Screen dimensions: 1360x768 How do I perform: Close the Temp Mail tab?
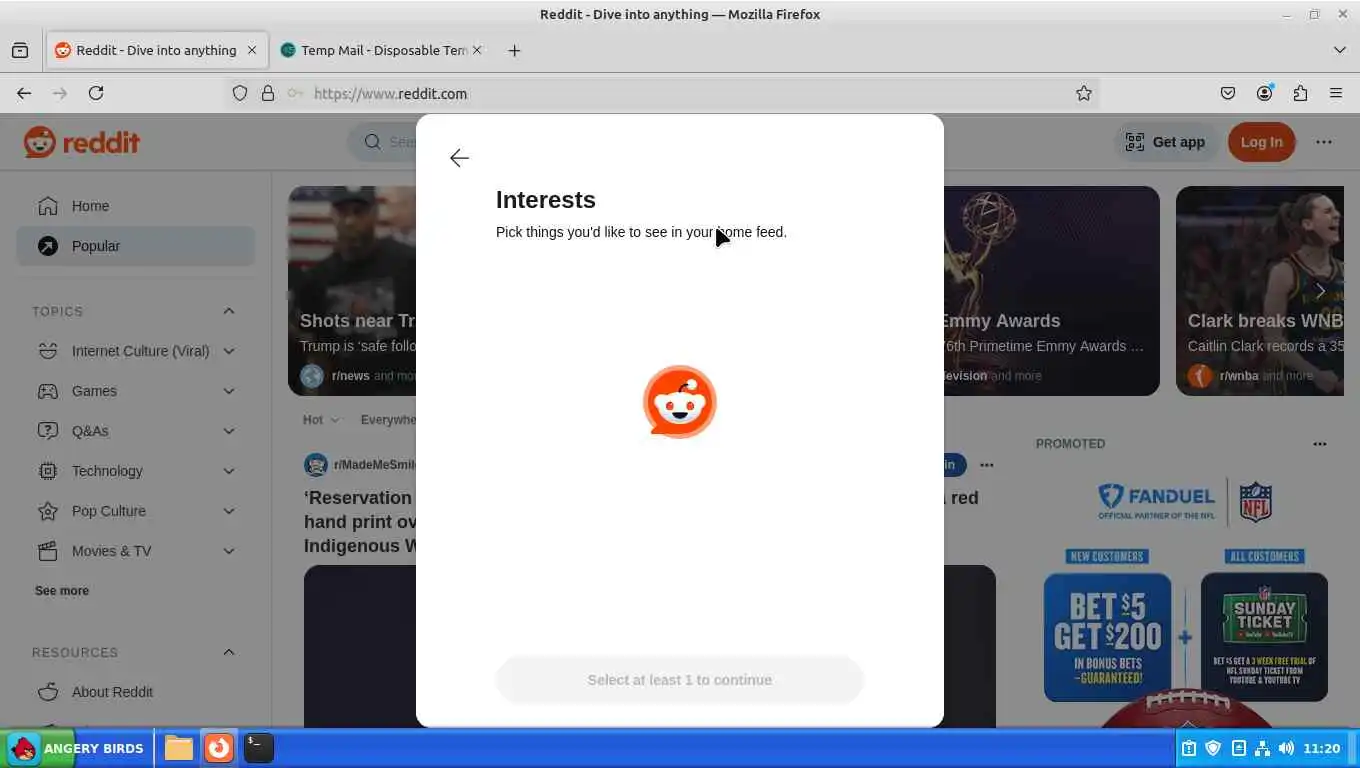click(x=477, y=50)
